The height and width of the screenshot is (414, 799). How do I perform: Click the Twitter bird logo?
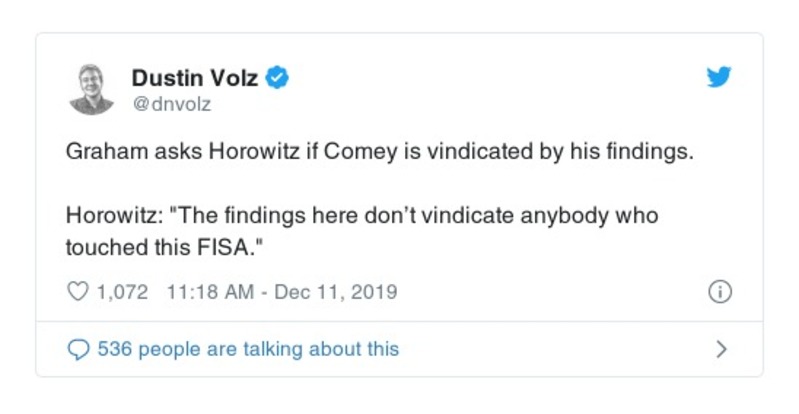(x=719, y=78)
